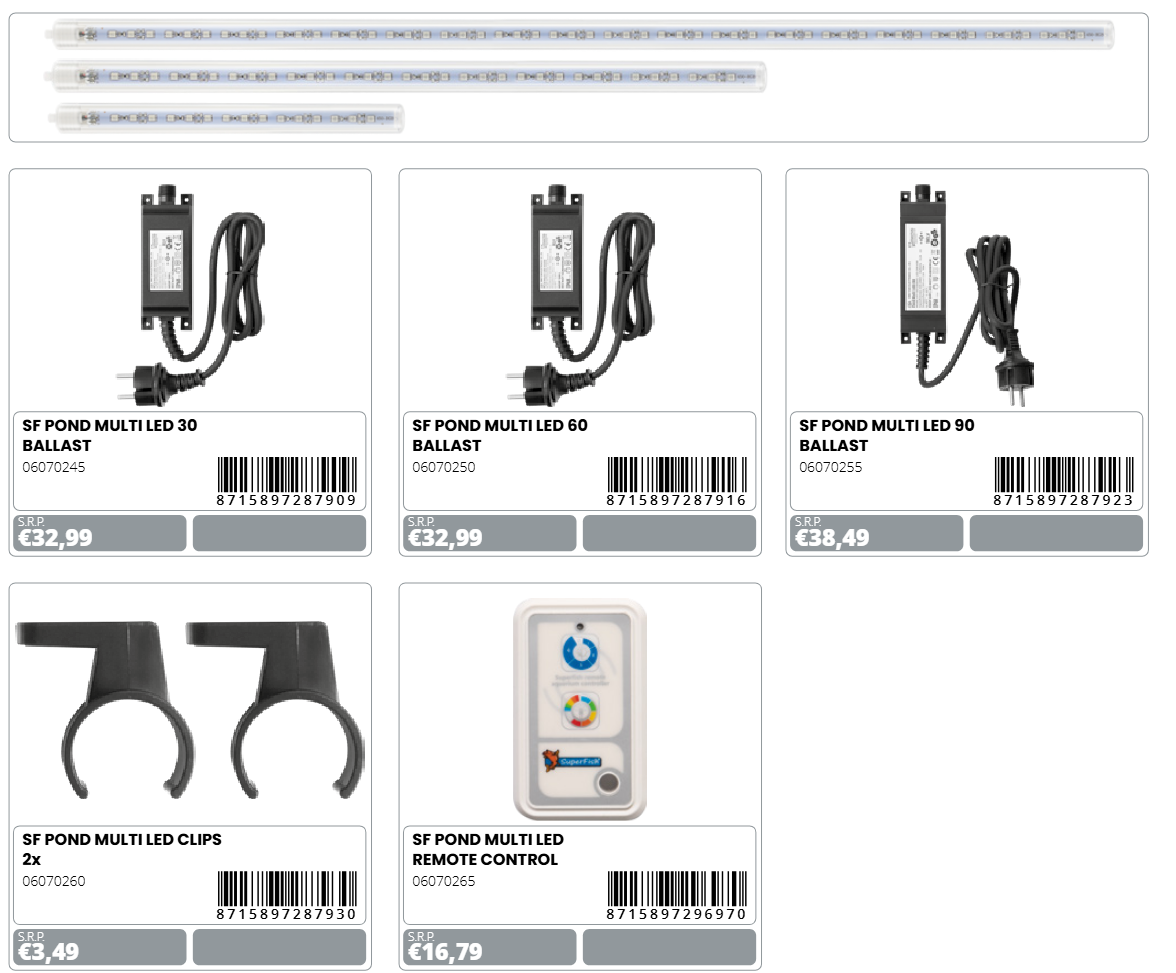Select the title SF POND MULTI LED 60 BALLAST
The width and height of the screenshot is (1176, 973).
coord(500,435)
